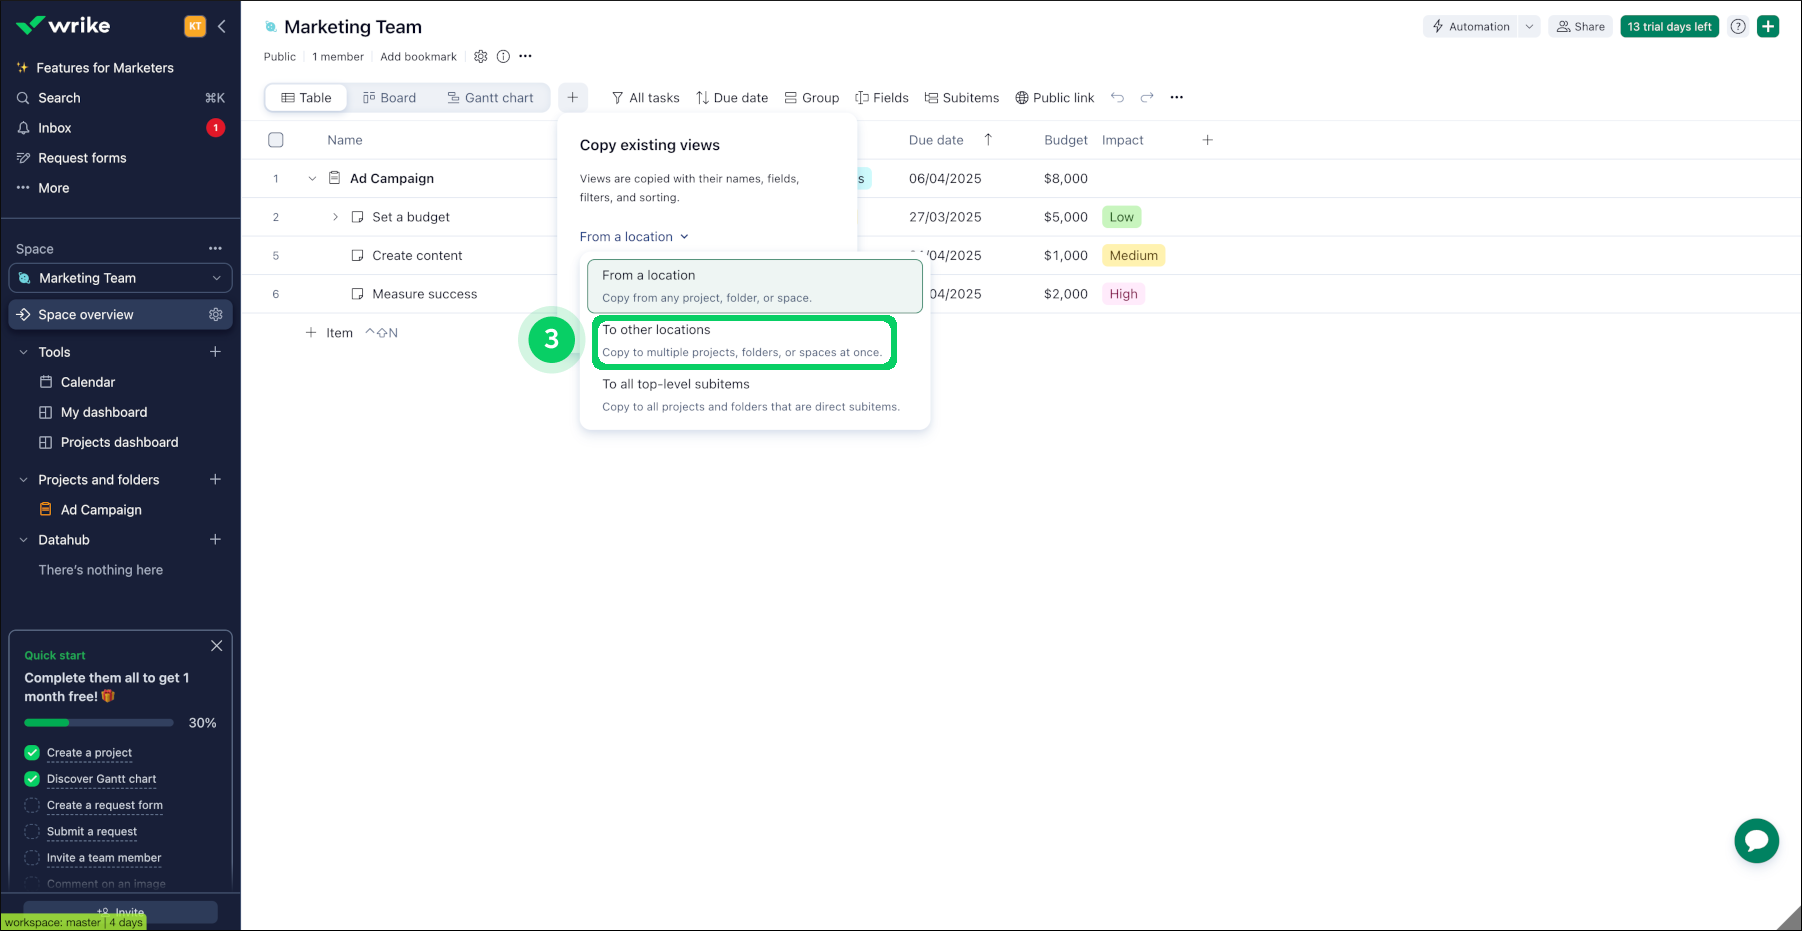Switch to the Gantt chart tab
The width and height of the screenshot is (1802, 931).
pyautogui.click(x=490, y=98)
